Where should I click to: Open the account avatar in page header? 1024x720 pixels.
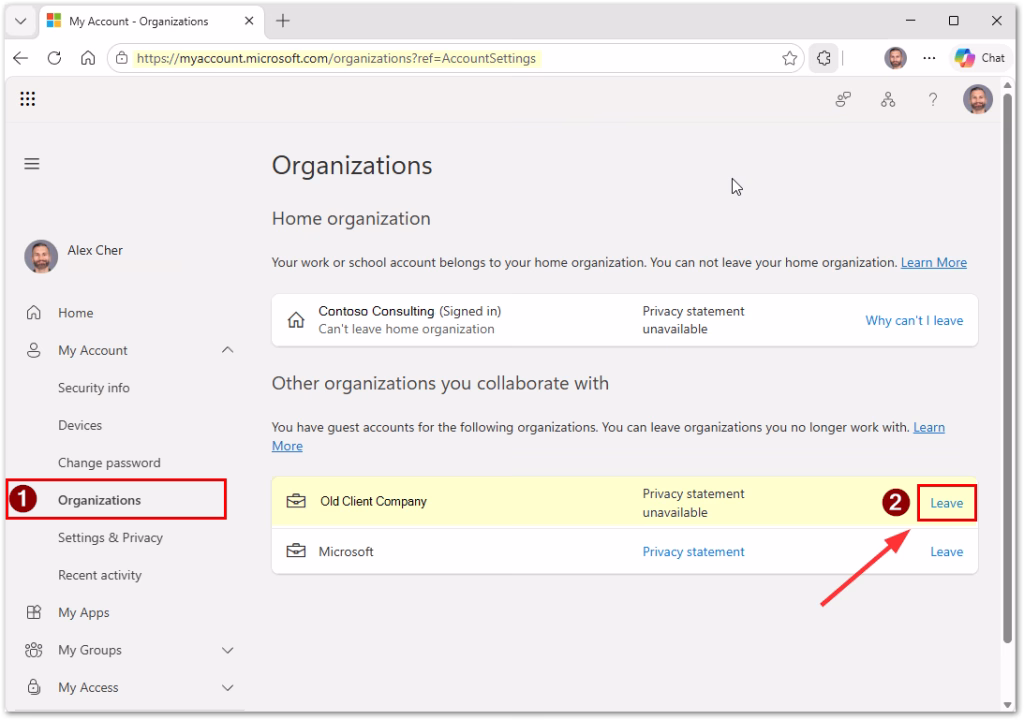coord(977,99)
